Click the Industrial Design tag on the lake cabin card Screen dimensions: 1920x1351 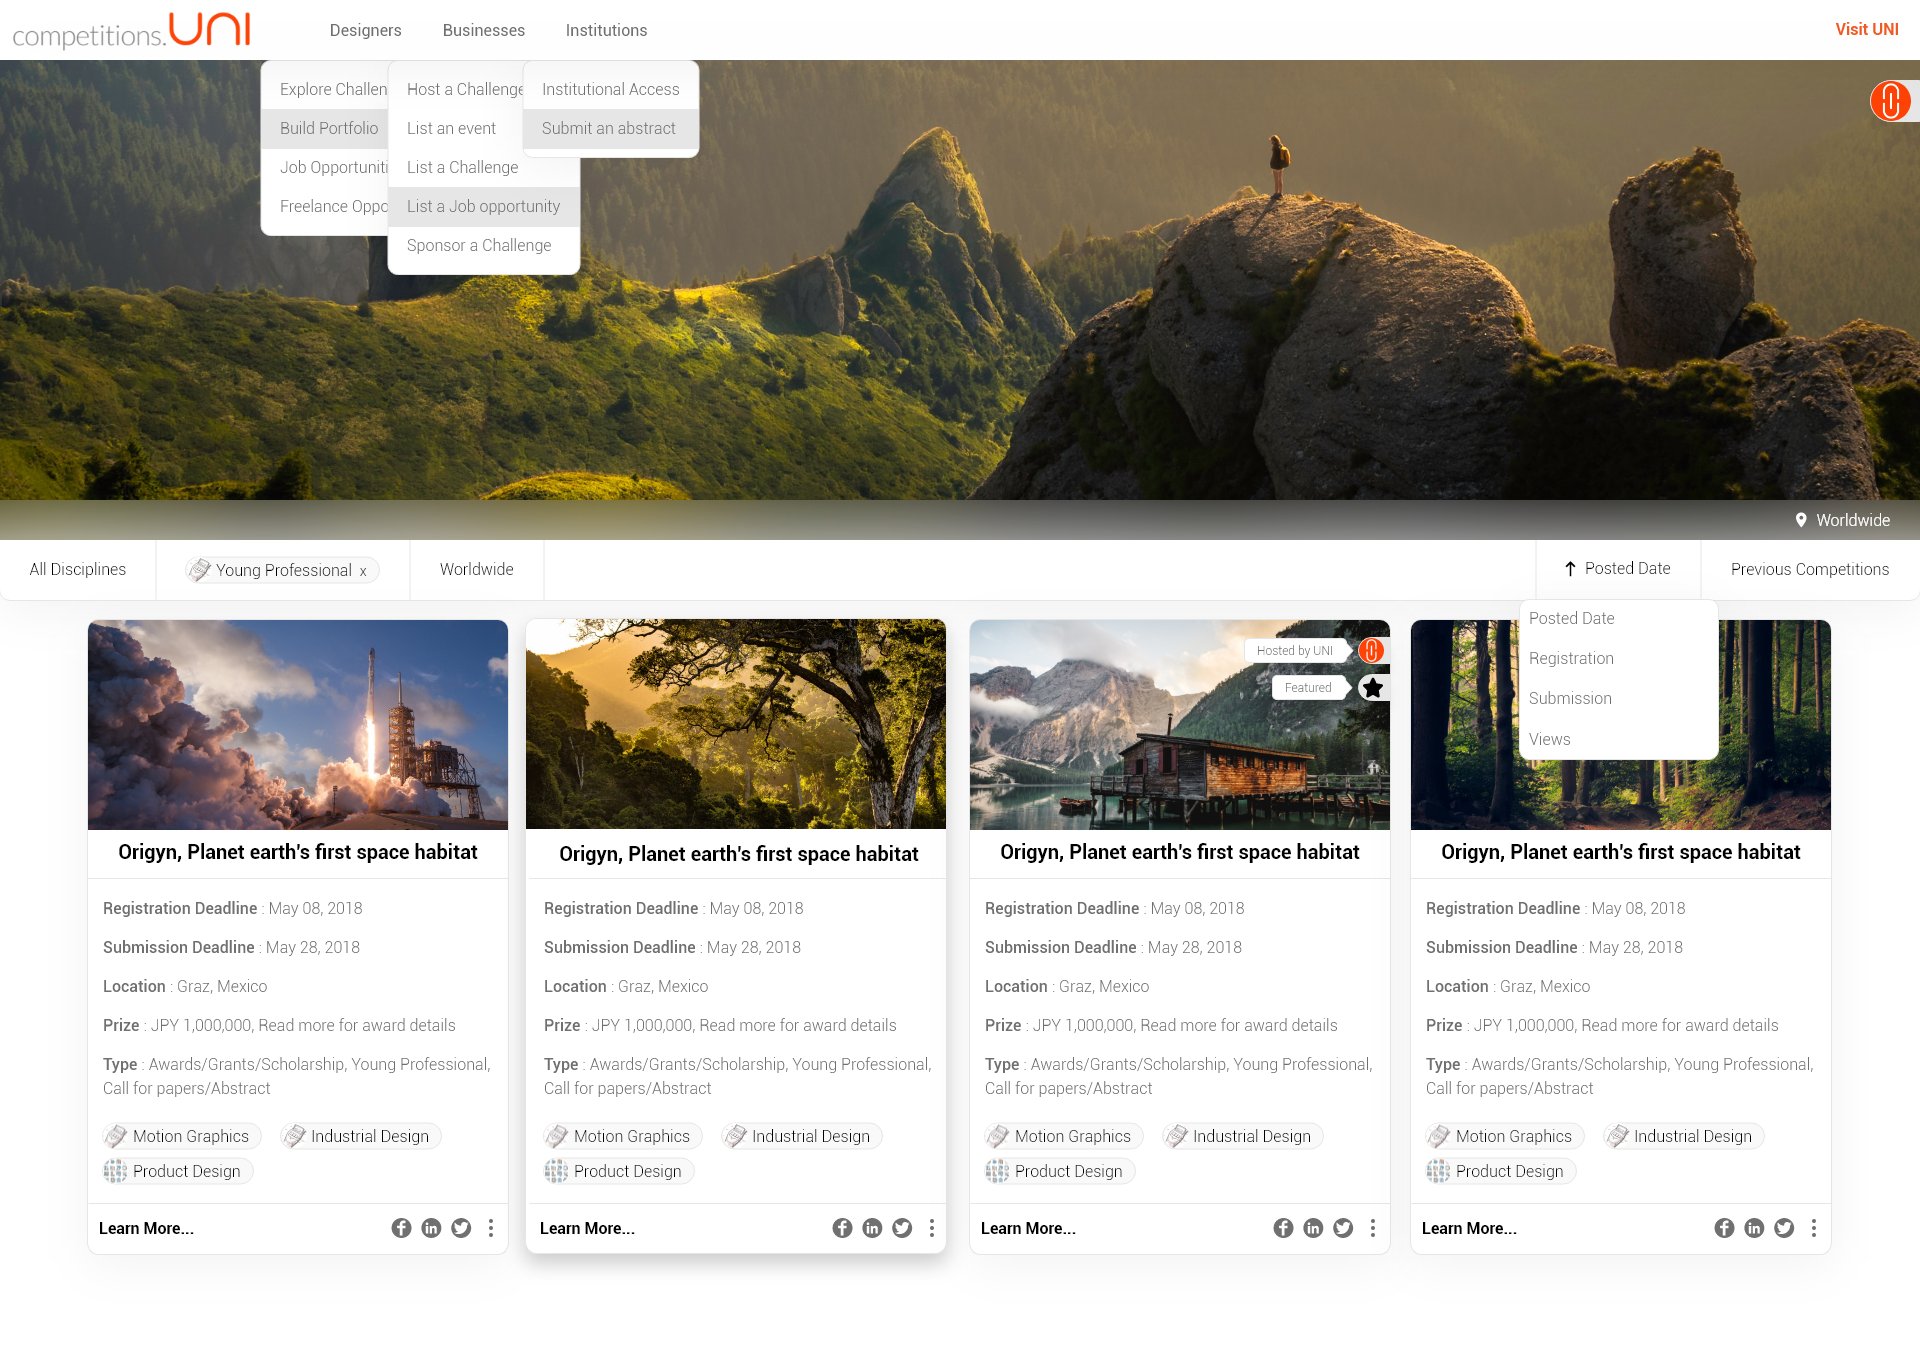tap(1243, 1136)
